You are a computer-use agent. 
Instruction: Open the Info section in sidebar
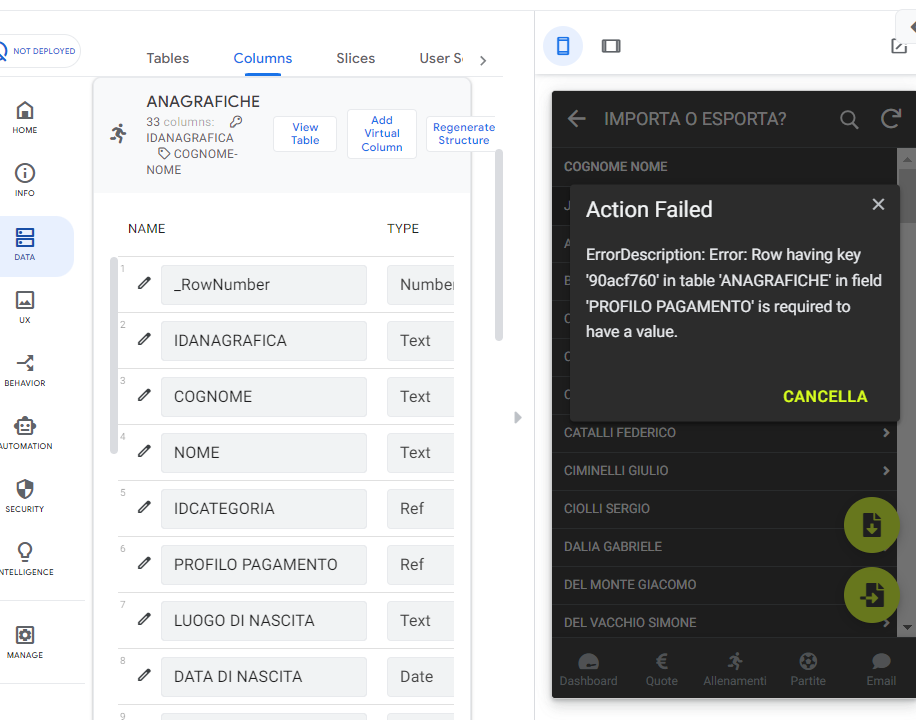25,180
